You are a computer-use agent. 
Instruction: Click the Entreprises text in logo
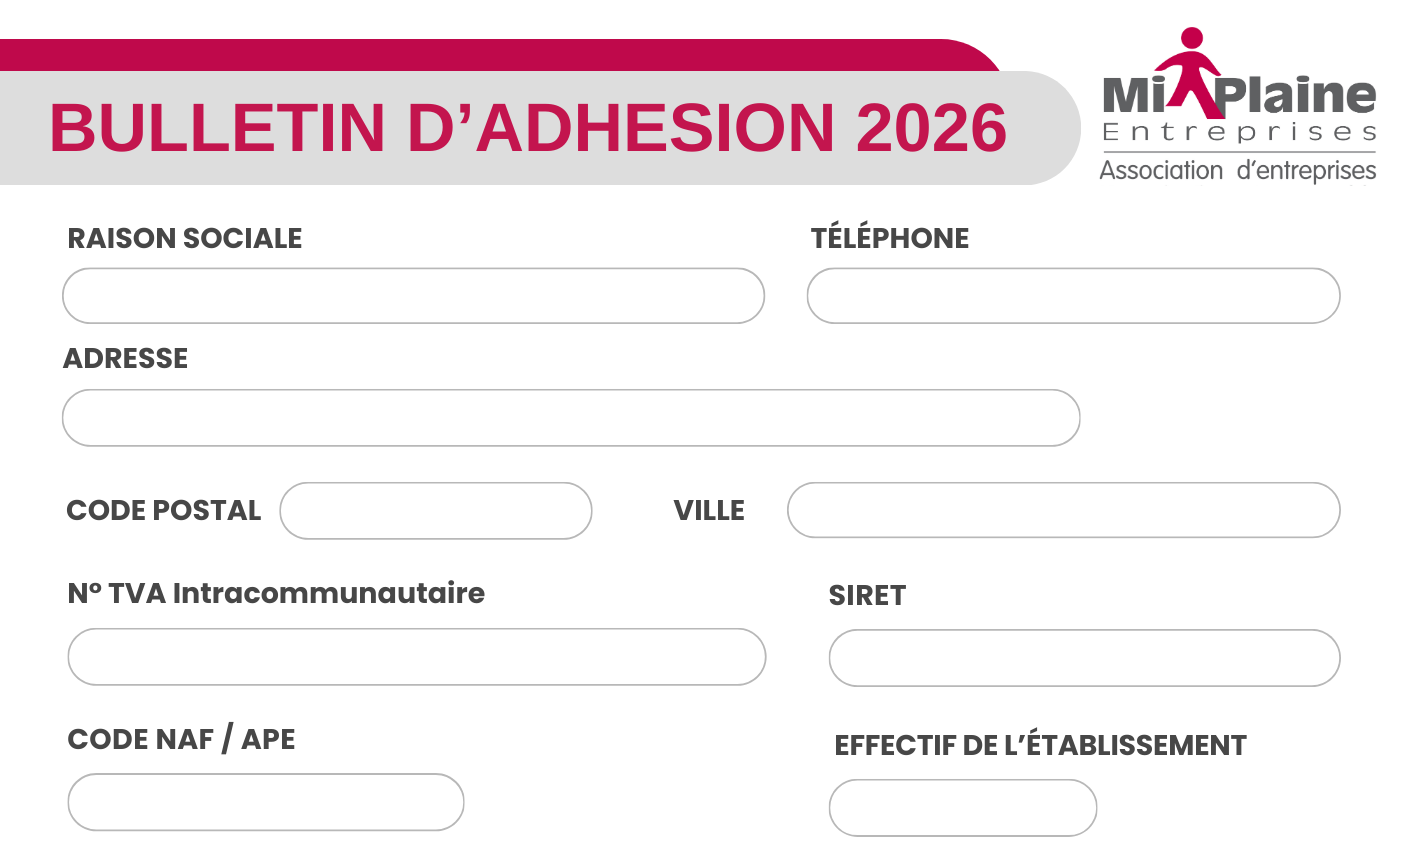tap(1239, 132)
